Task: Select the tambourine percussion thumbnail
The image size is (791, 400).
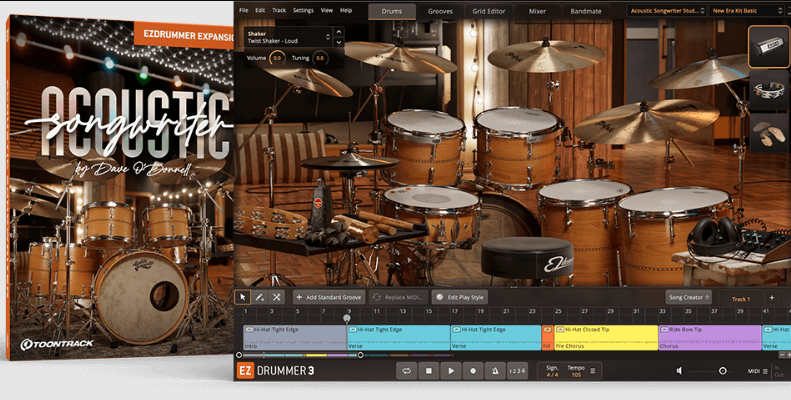Action: click(x=768, y=90)
